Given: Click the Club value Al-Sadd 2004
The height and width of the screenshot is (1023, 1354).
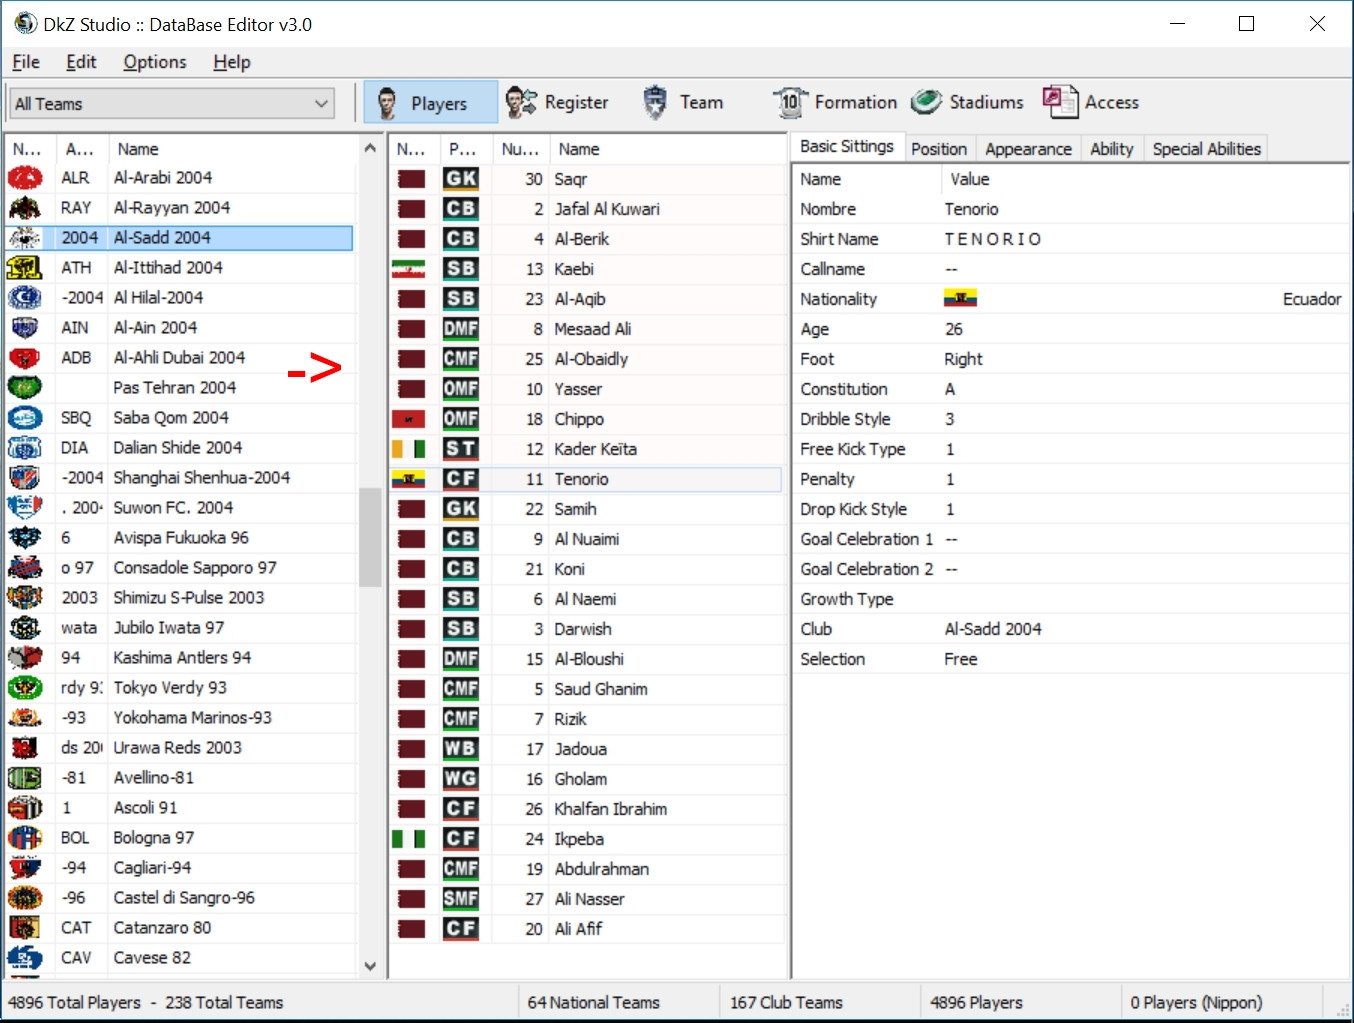Looking at the screenshot, I should pos(993,629).
